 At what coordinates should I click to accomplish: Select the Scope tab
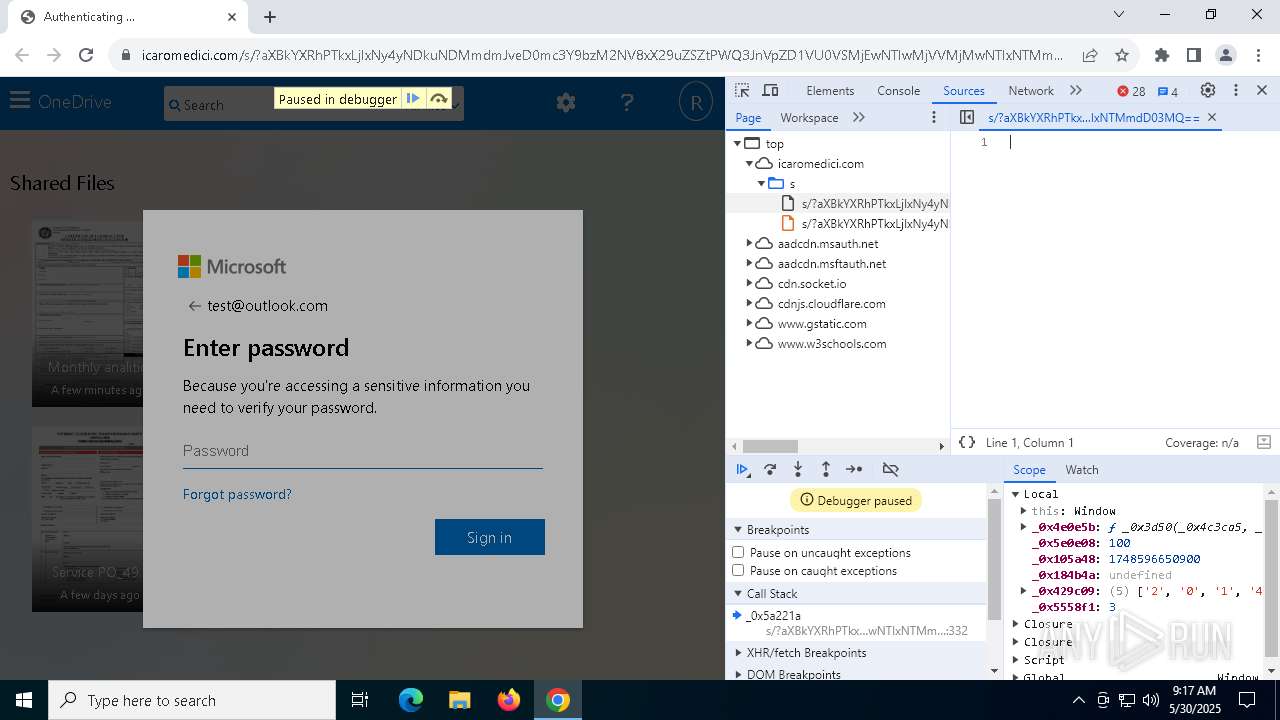click(x=1029, y=469)
